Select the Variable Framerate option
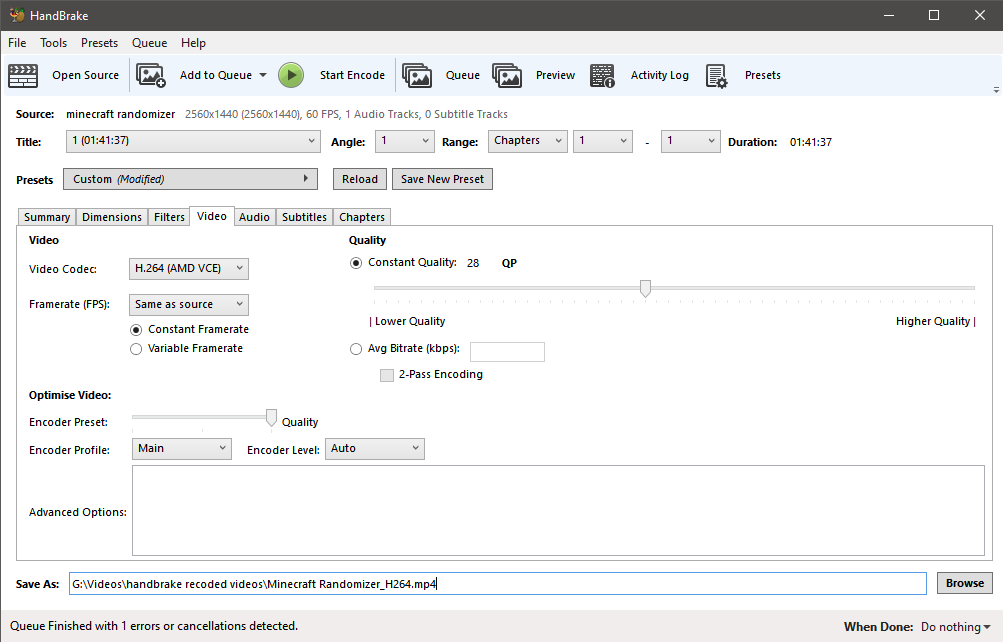Viewport: 1003px width, 642px height. click(136, 348)
